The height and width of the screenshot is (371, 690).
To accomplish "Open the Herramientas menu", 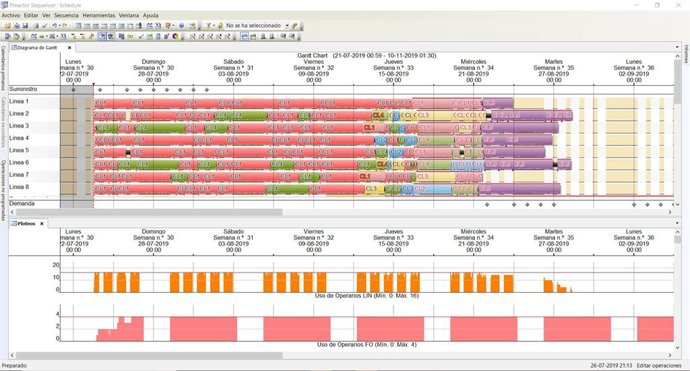I will tap(99, 15).
